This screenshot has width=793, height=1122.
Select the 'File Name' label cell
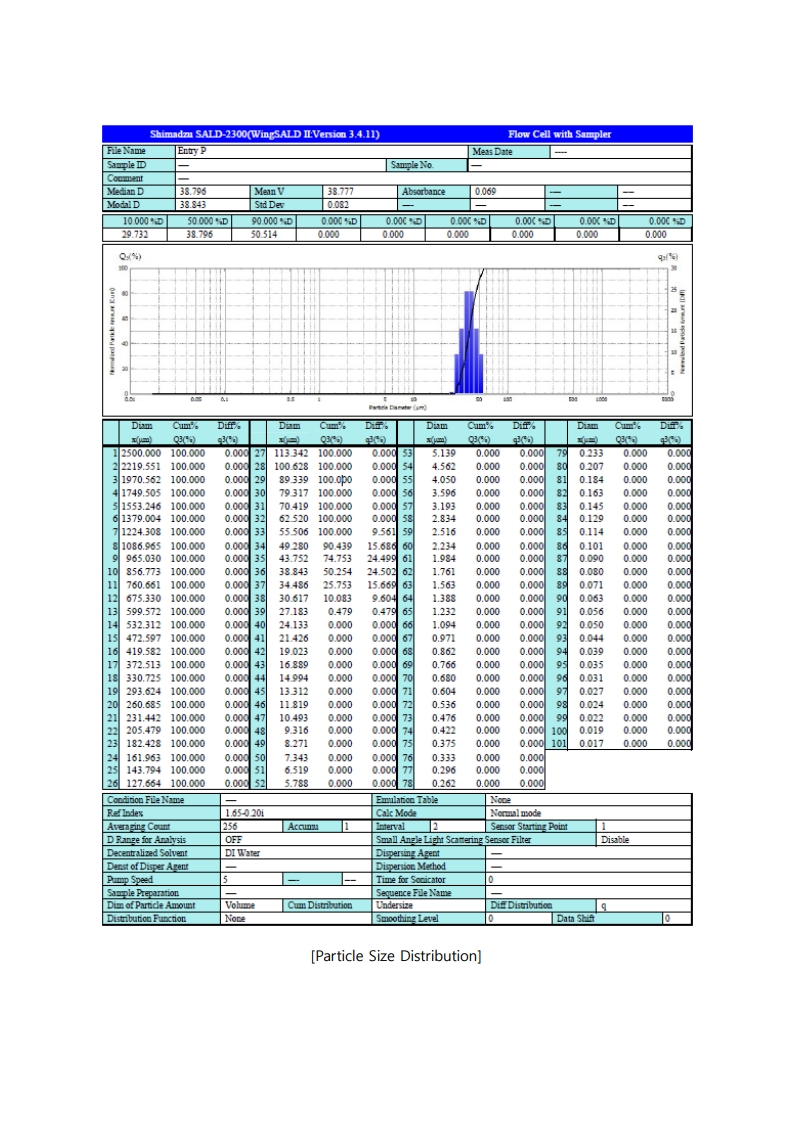pyautogui.click(x=139, y=151)
